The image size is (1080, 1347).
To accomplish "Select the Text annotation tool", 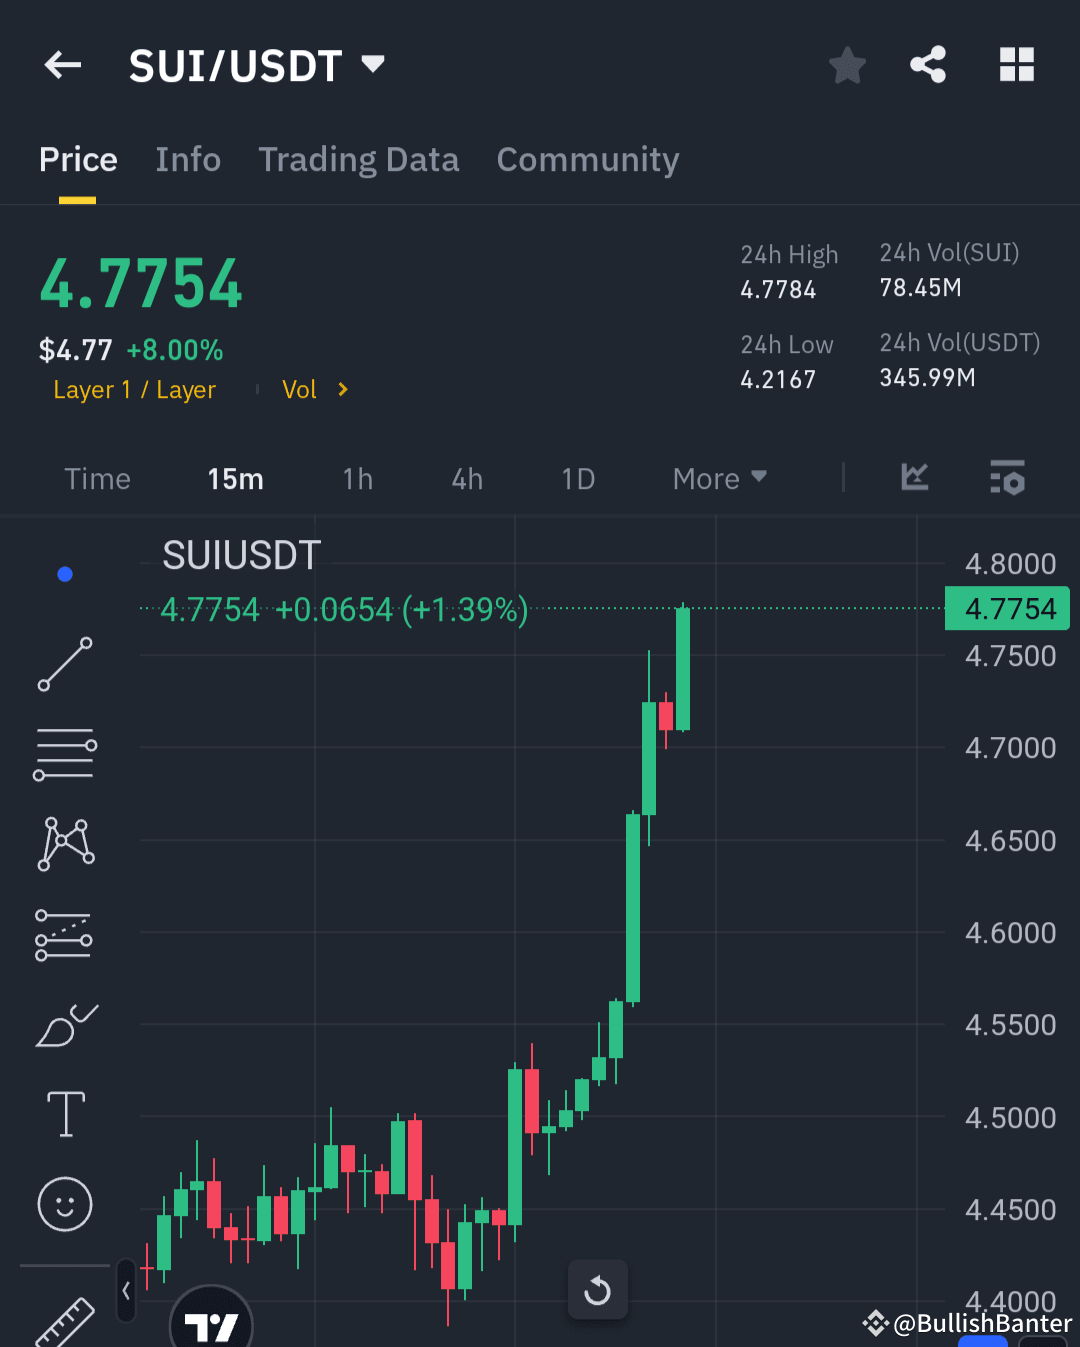I will coord(65,1113).
